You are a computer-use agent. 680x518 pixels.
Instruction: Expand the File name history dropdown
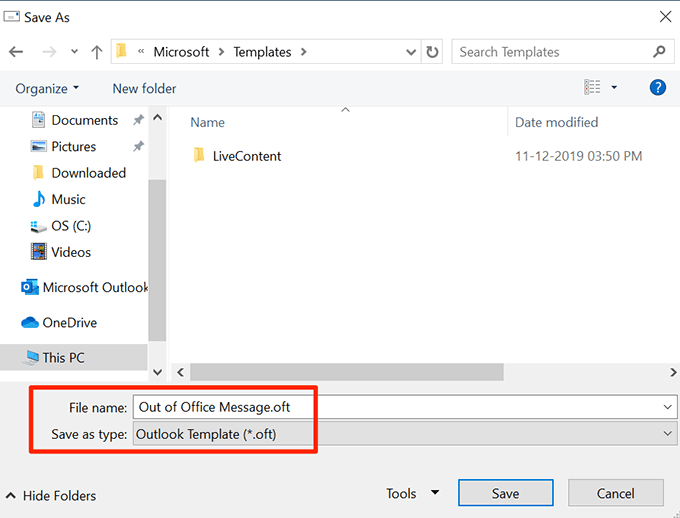tap(668, 407)
